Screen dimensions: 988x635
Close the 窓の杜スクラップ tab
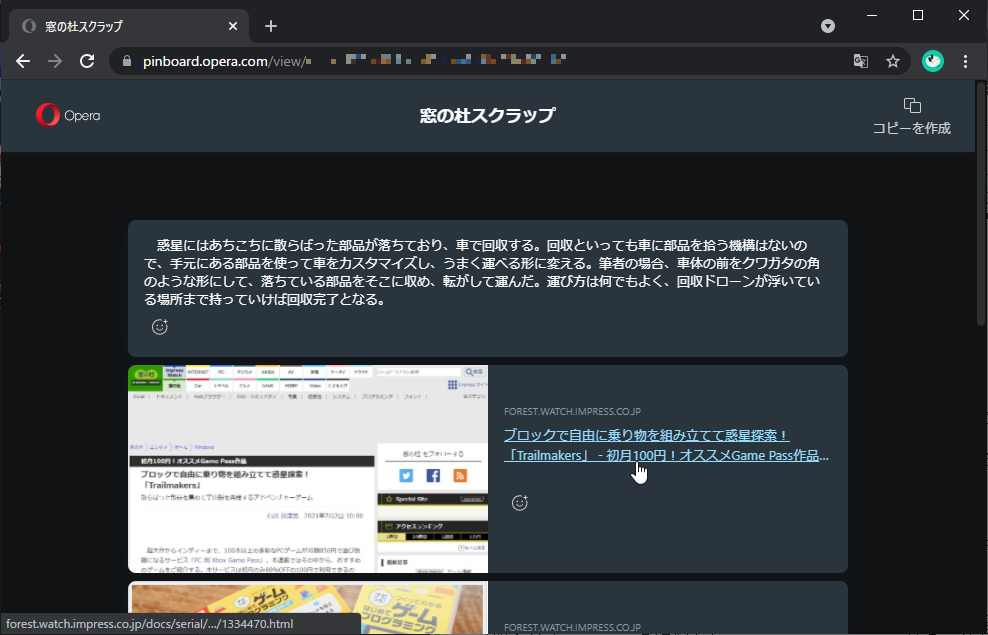(x=233, y=25)
